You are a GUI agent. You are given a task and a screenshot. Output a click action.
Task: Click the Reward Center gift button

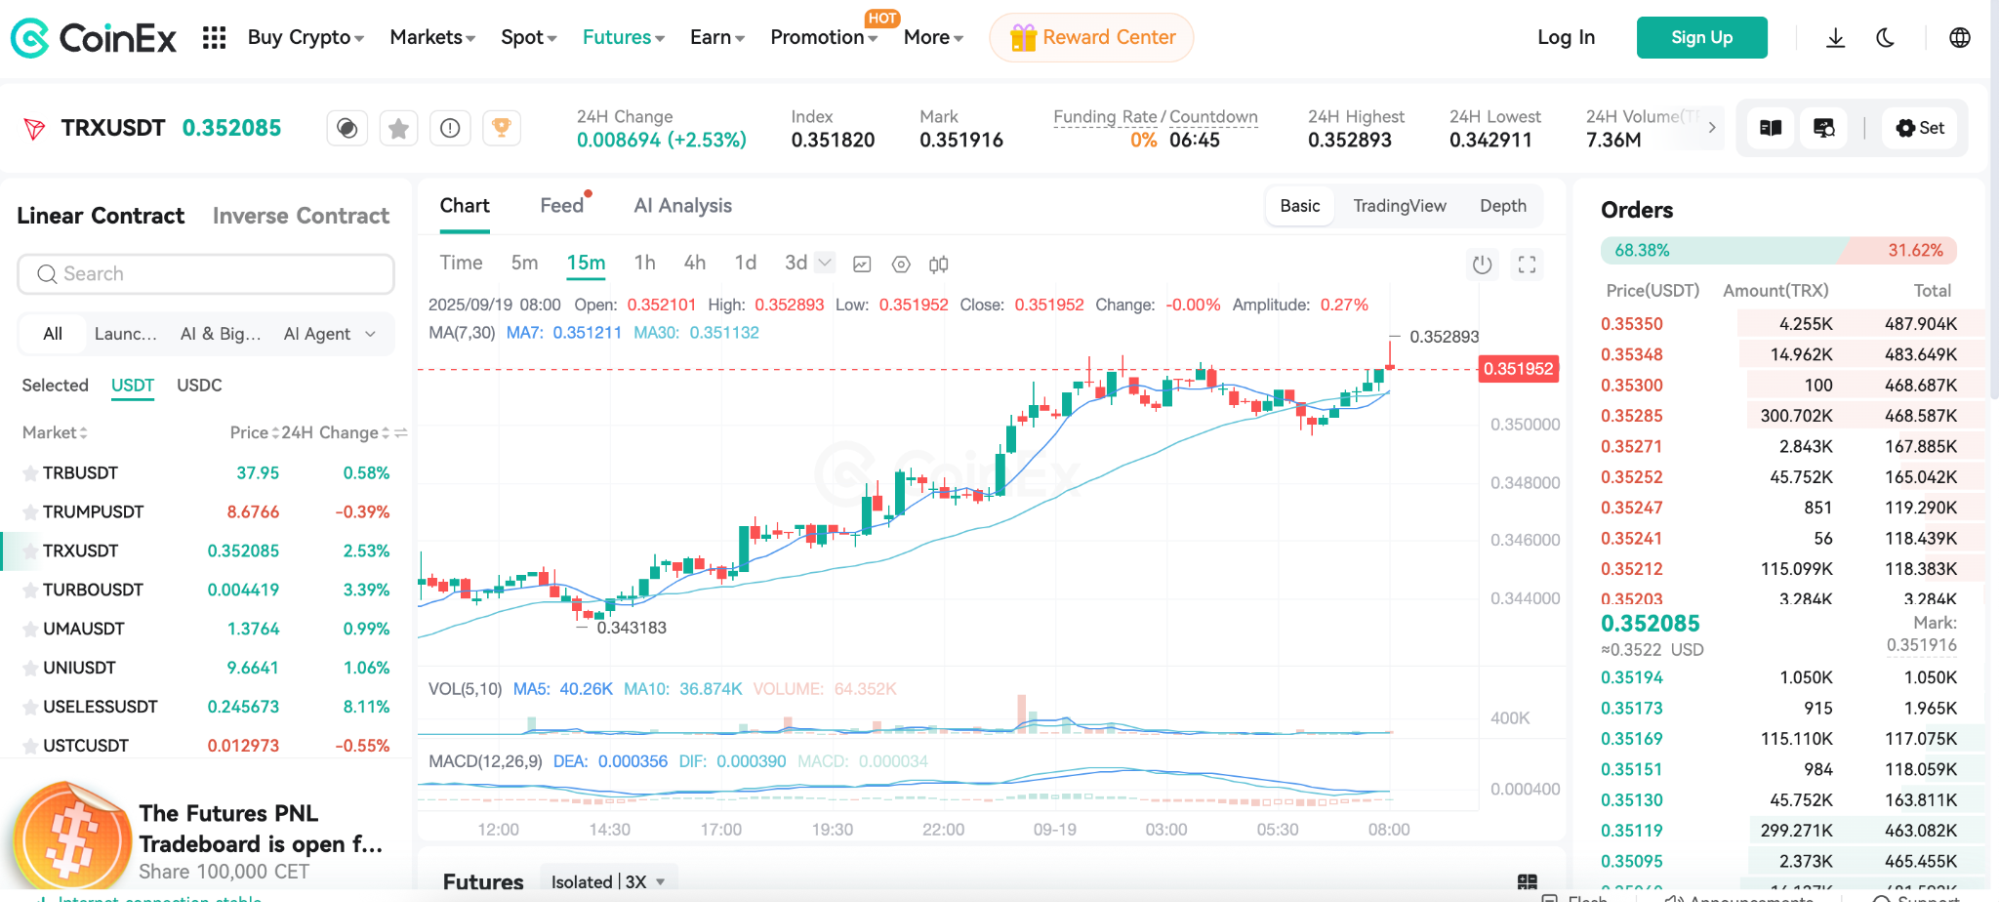(1091, 38)
